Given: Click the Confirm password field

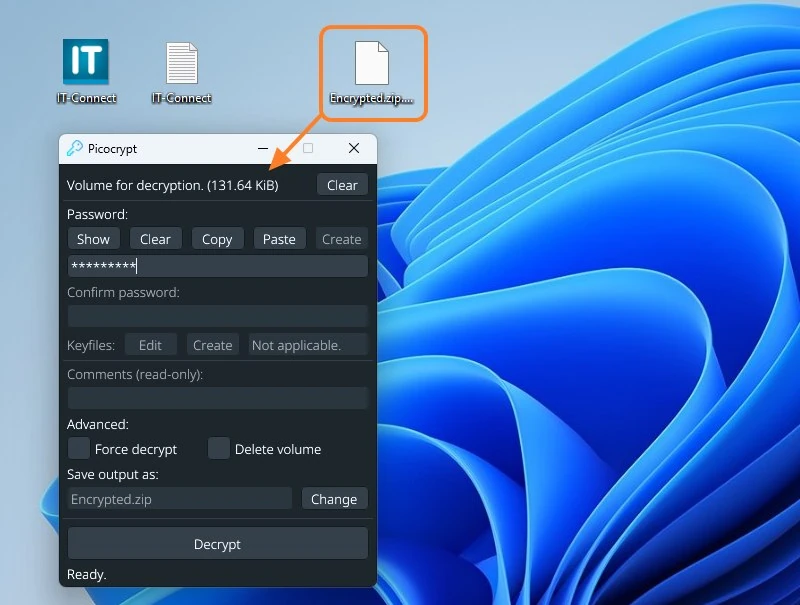Looking at the screenshot, I should [218, 316].
